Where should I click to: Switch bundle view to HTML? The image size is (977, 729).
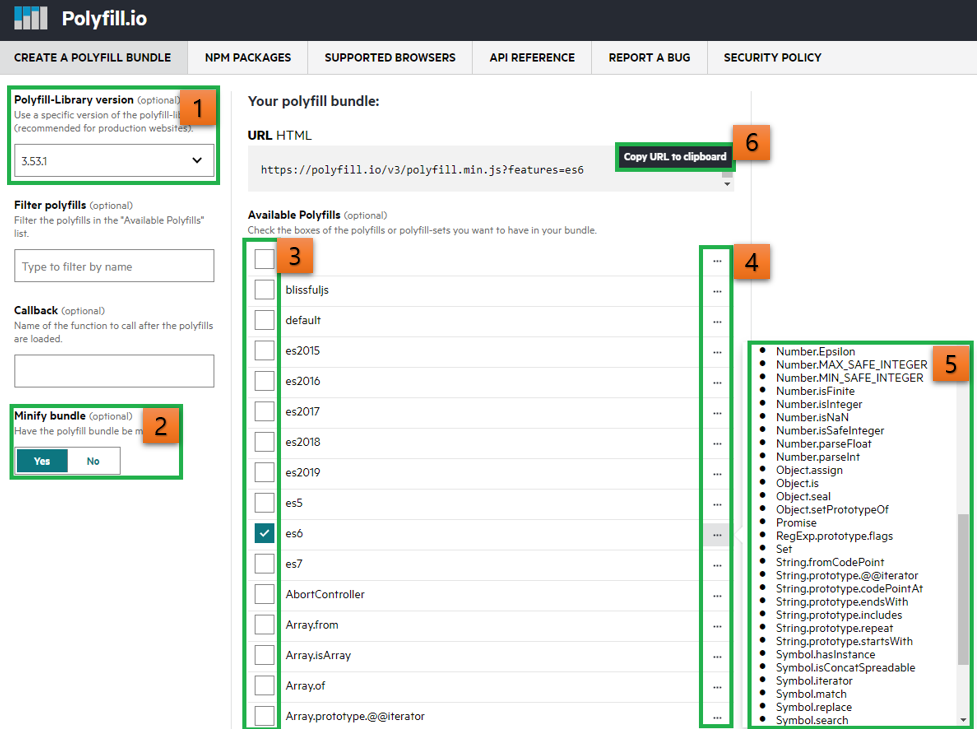tap(293, 135)
